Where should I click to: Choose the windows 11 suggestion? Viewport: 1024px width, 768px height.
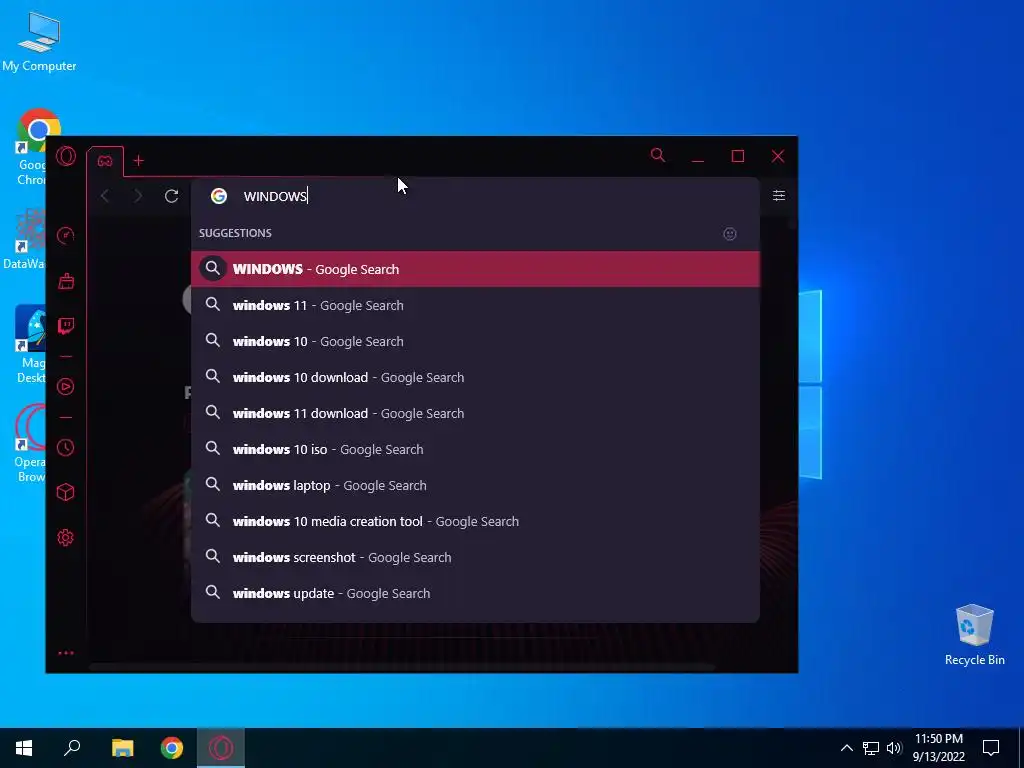475,305
